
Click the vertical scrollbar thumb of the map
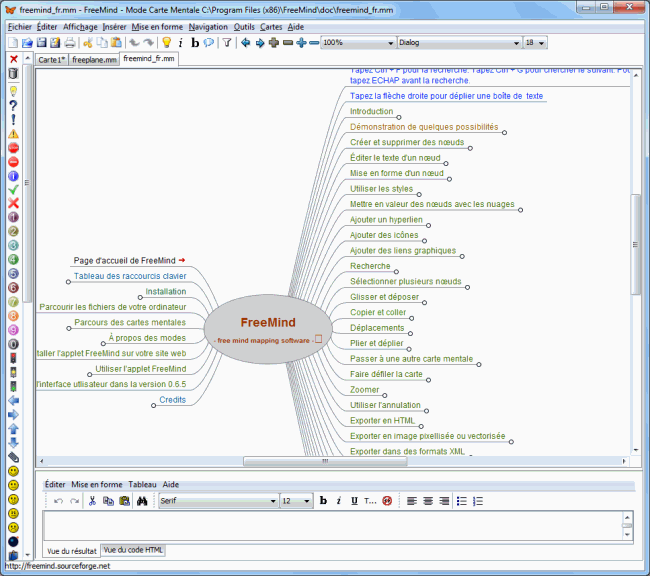tap(635, 244)
